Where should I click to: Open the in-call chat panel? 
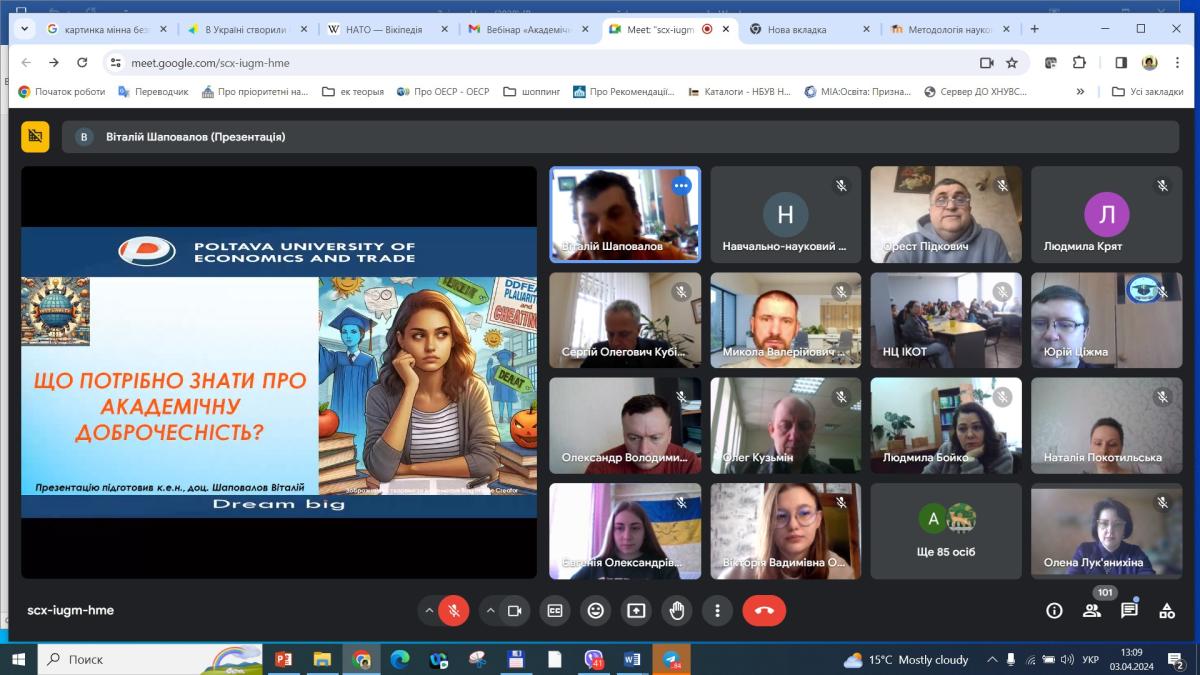click(x=1129, y=611)
